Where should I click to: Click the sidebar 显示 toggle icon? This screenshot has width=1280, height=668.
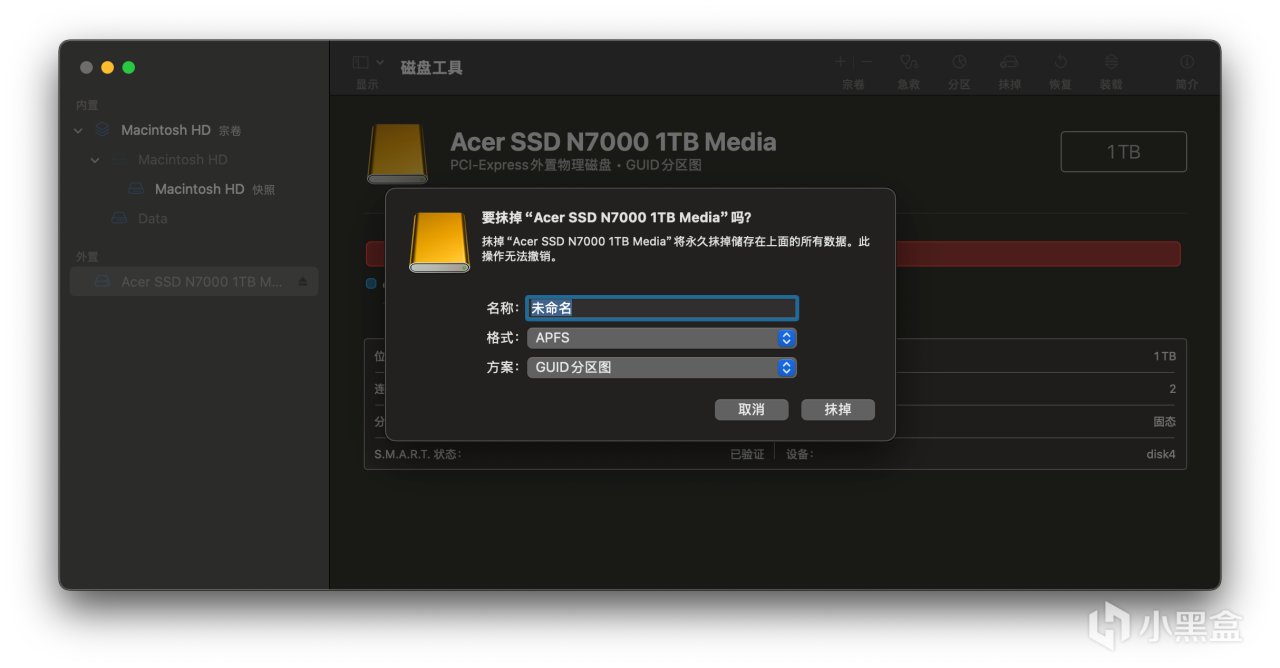click(361, 62)
